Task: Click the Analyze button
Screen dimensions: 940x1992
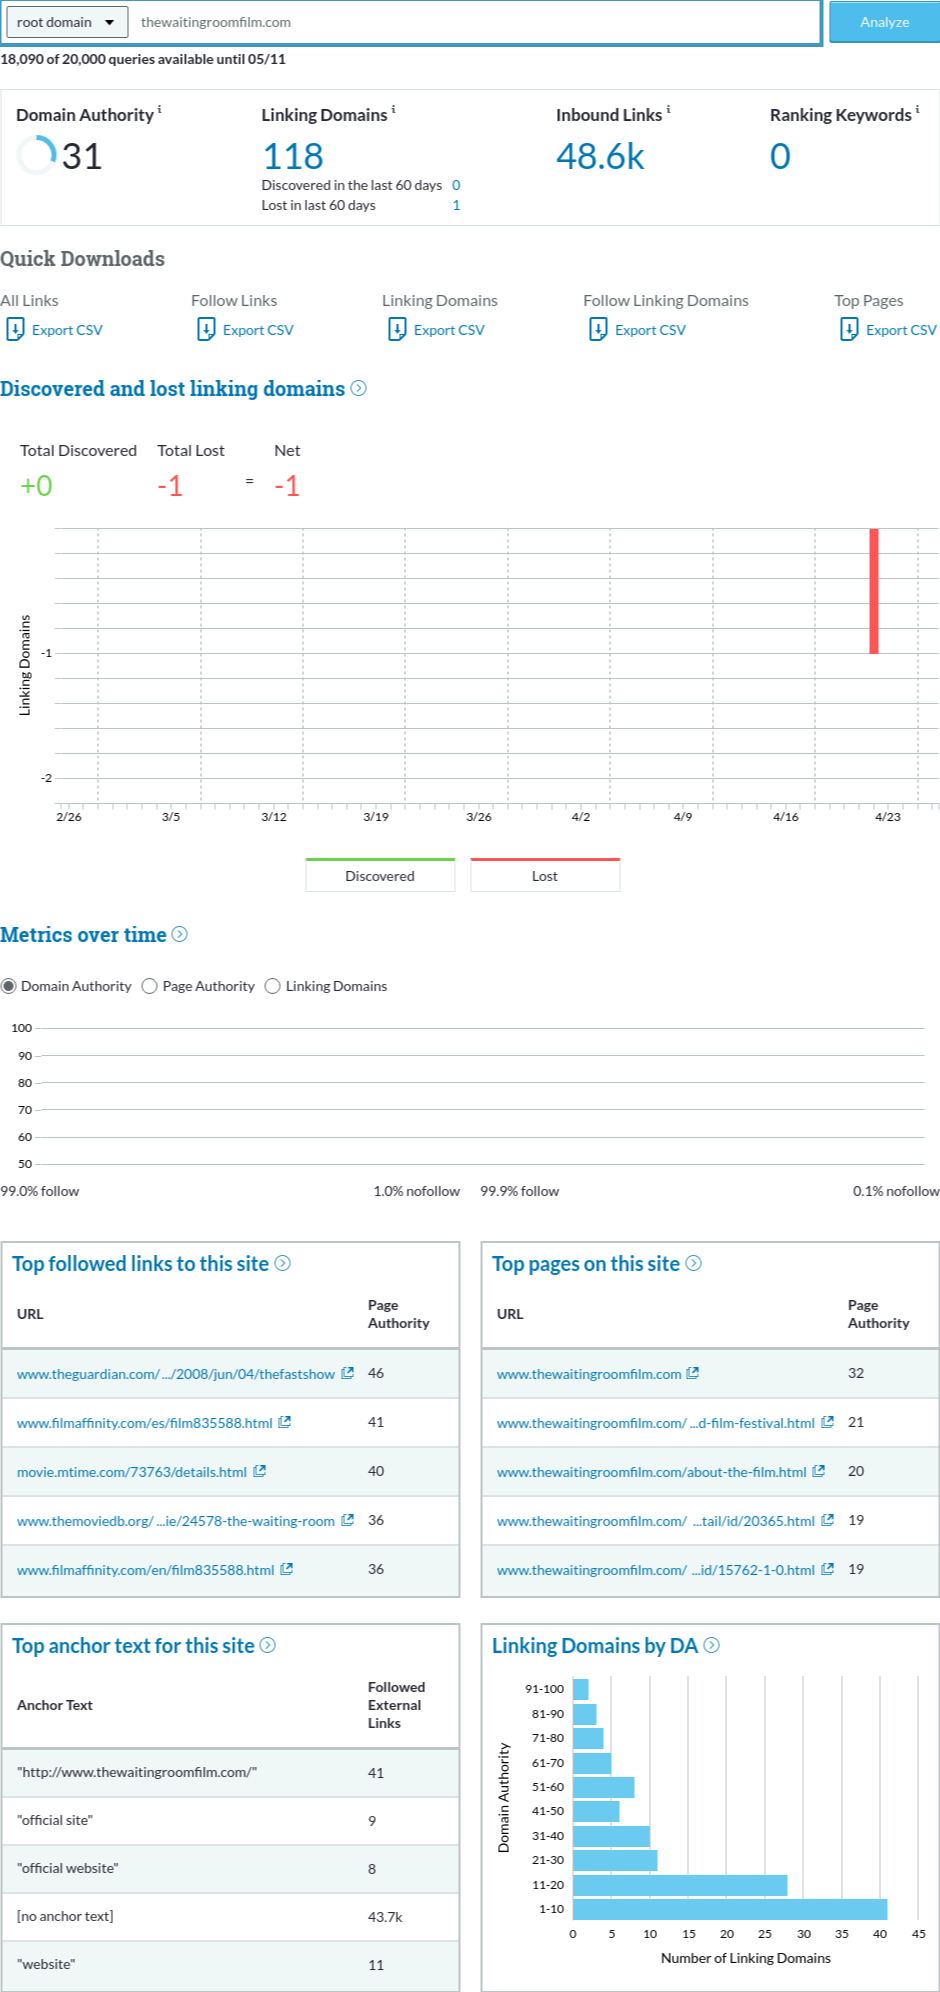Action: [x=884, y=22]
